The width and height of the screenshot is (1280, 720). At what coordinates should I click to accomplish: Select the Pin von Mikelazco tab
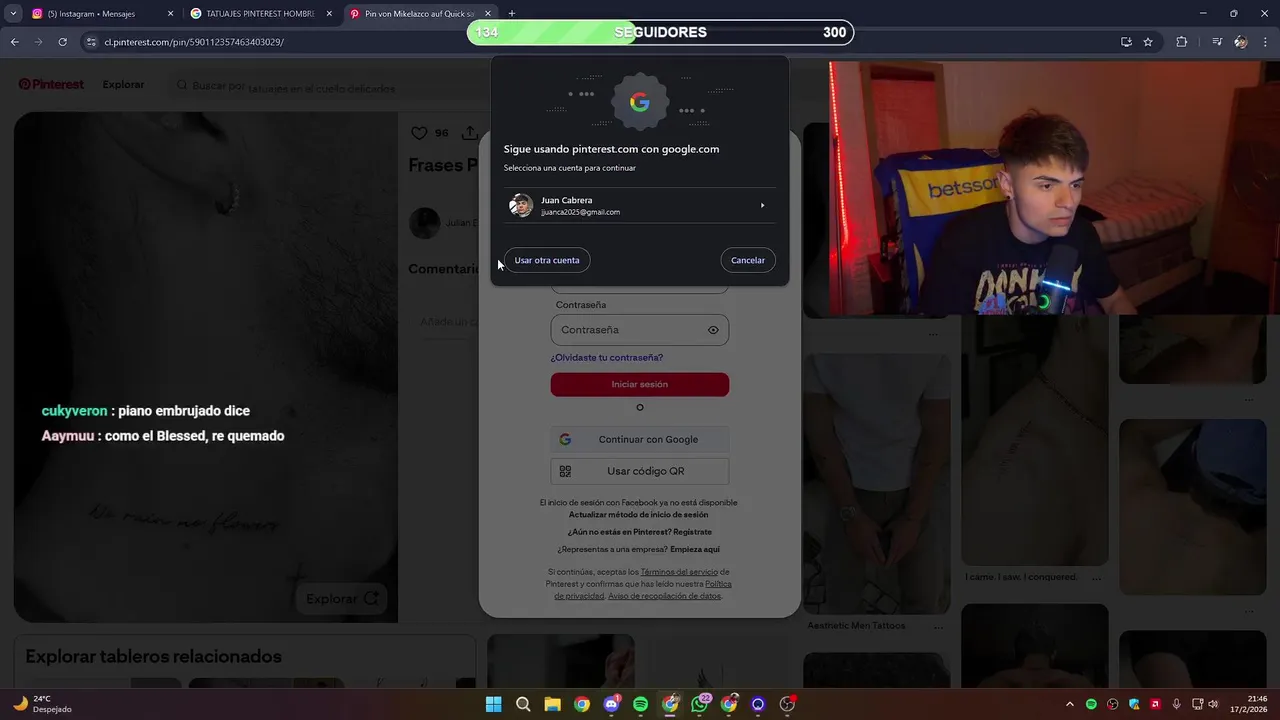point(418,14)
